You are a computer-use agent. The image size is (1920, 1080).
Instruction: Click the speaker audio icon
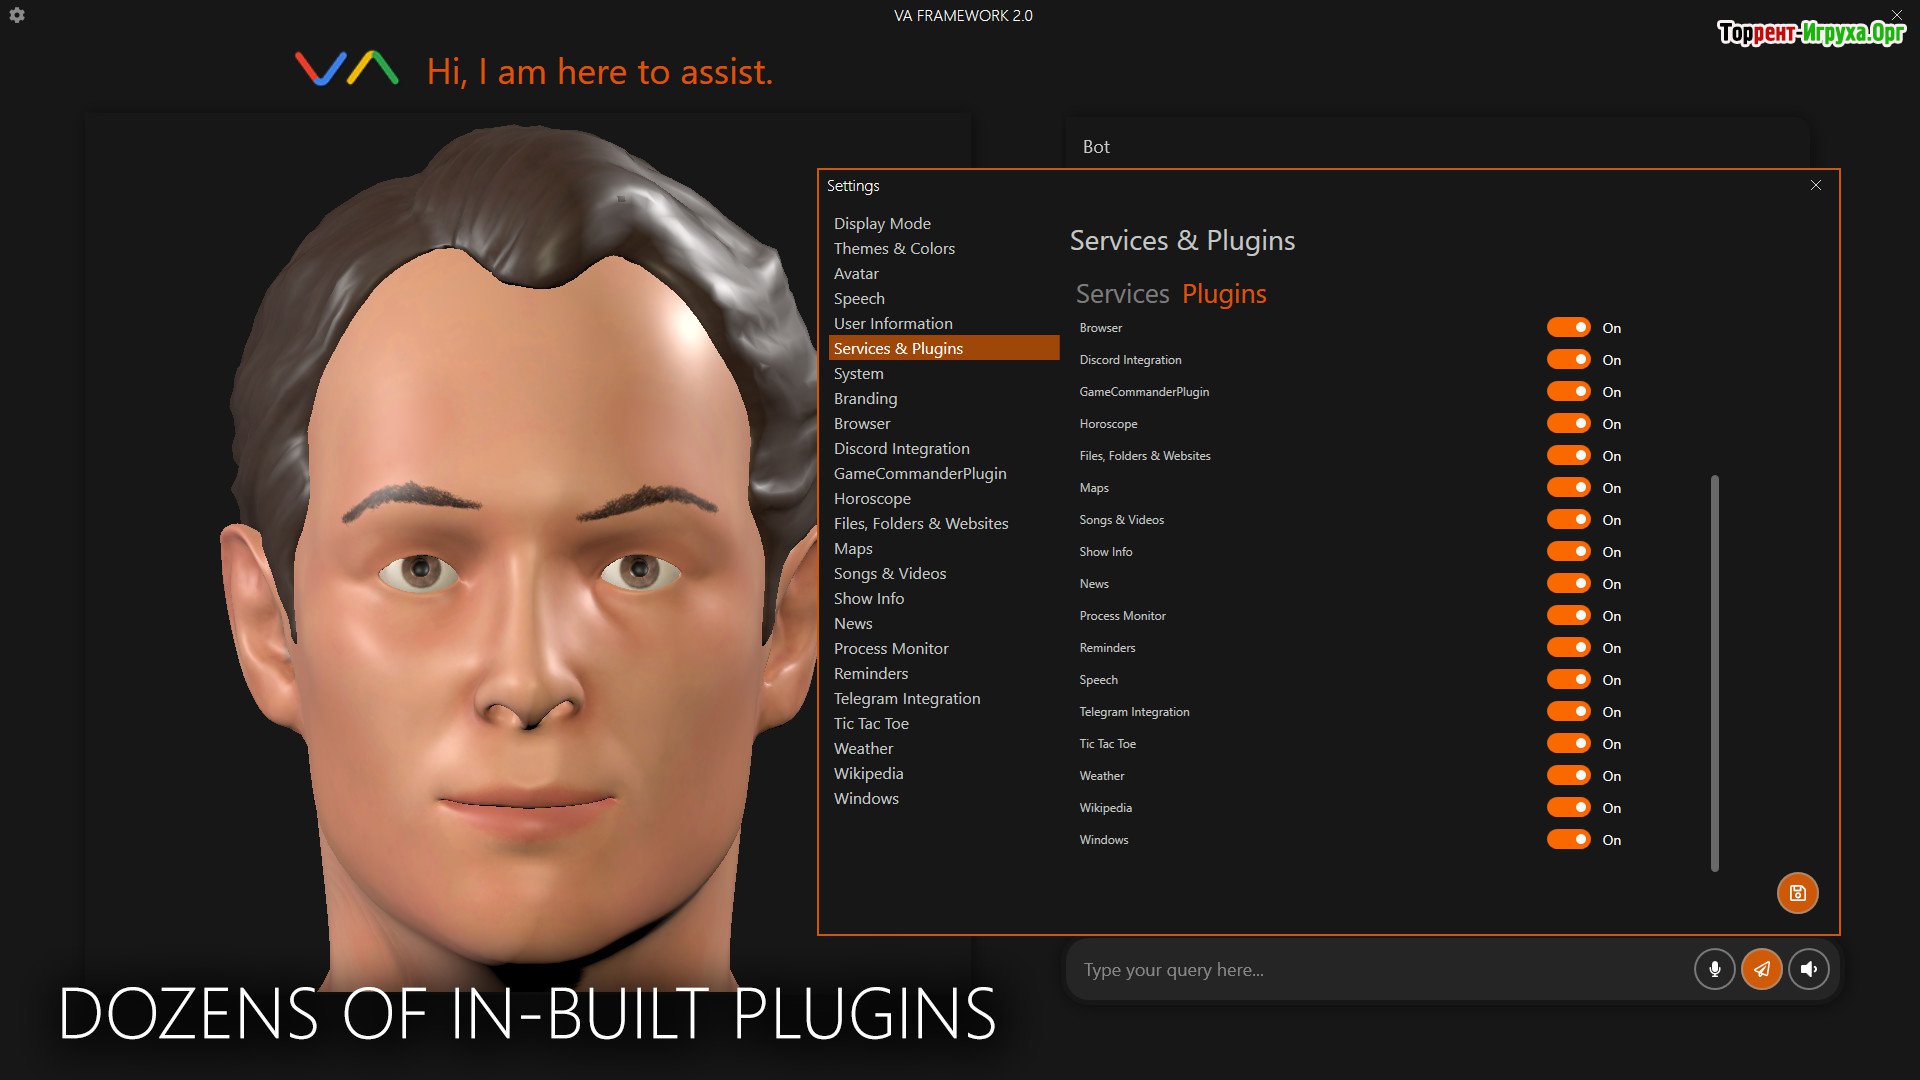point(1809,969)
